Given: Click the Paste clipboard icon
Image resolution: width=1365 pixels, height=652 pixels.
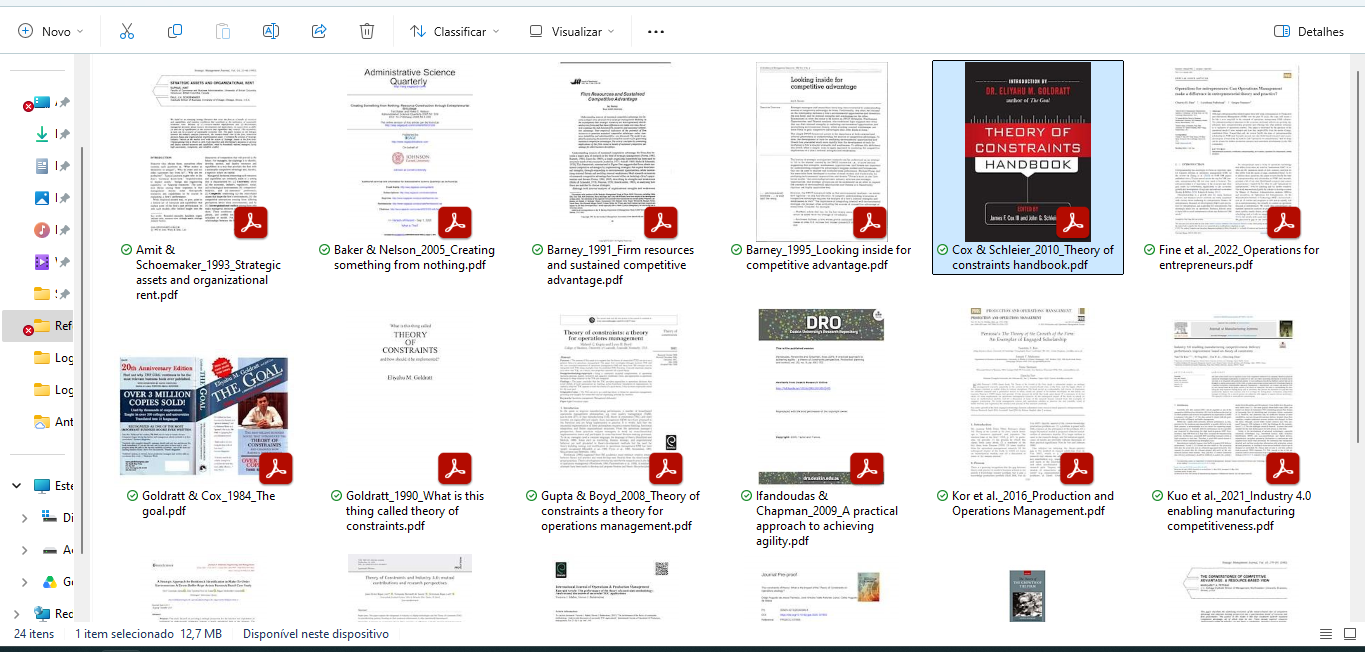Looking at the screenshot, I should point(223,31).
